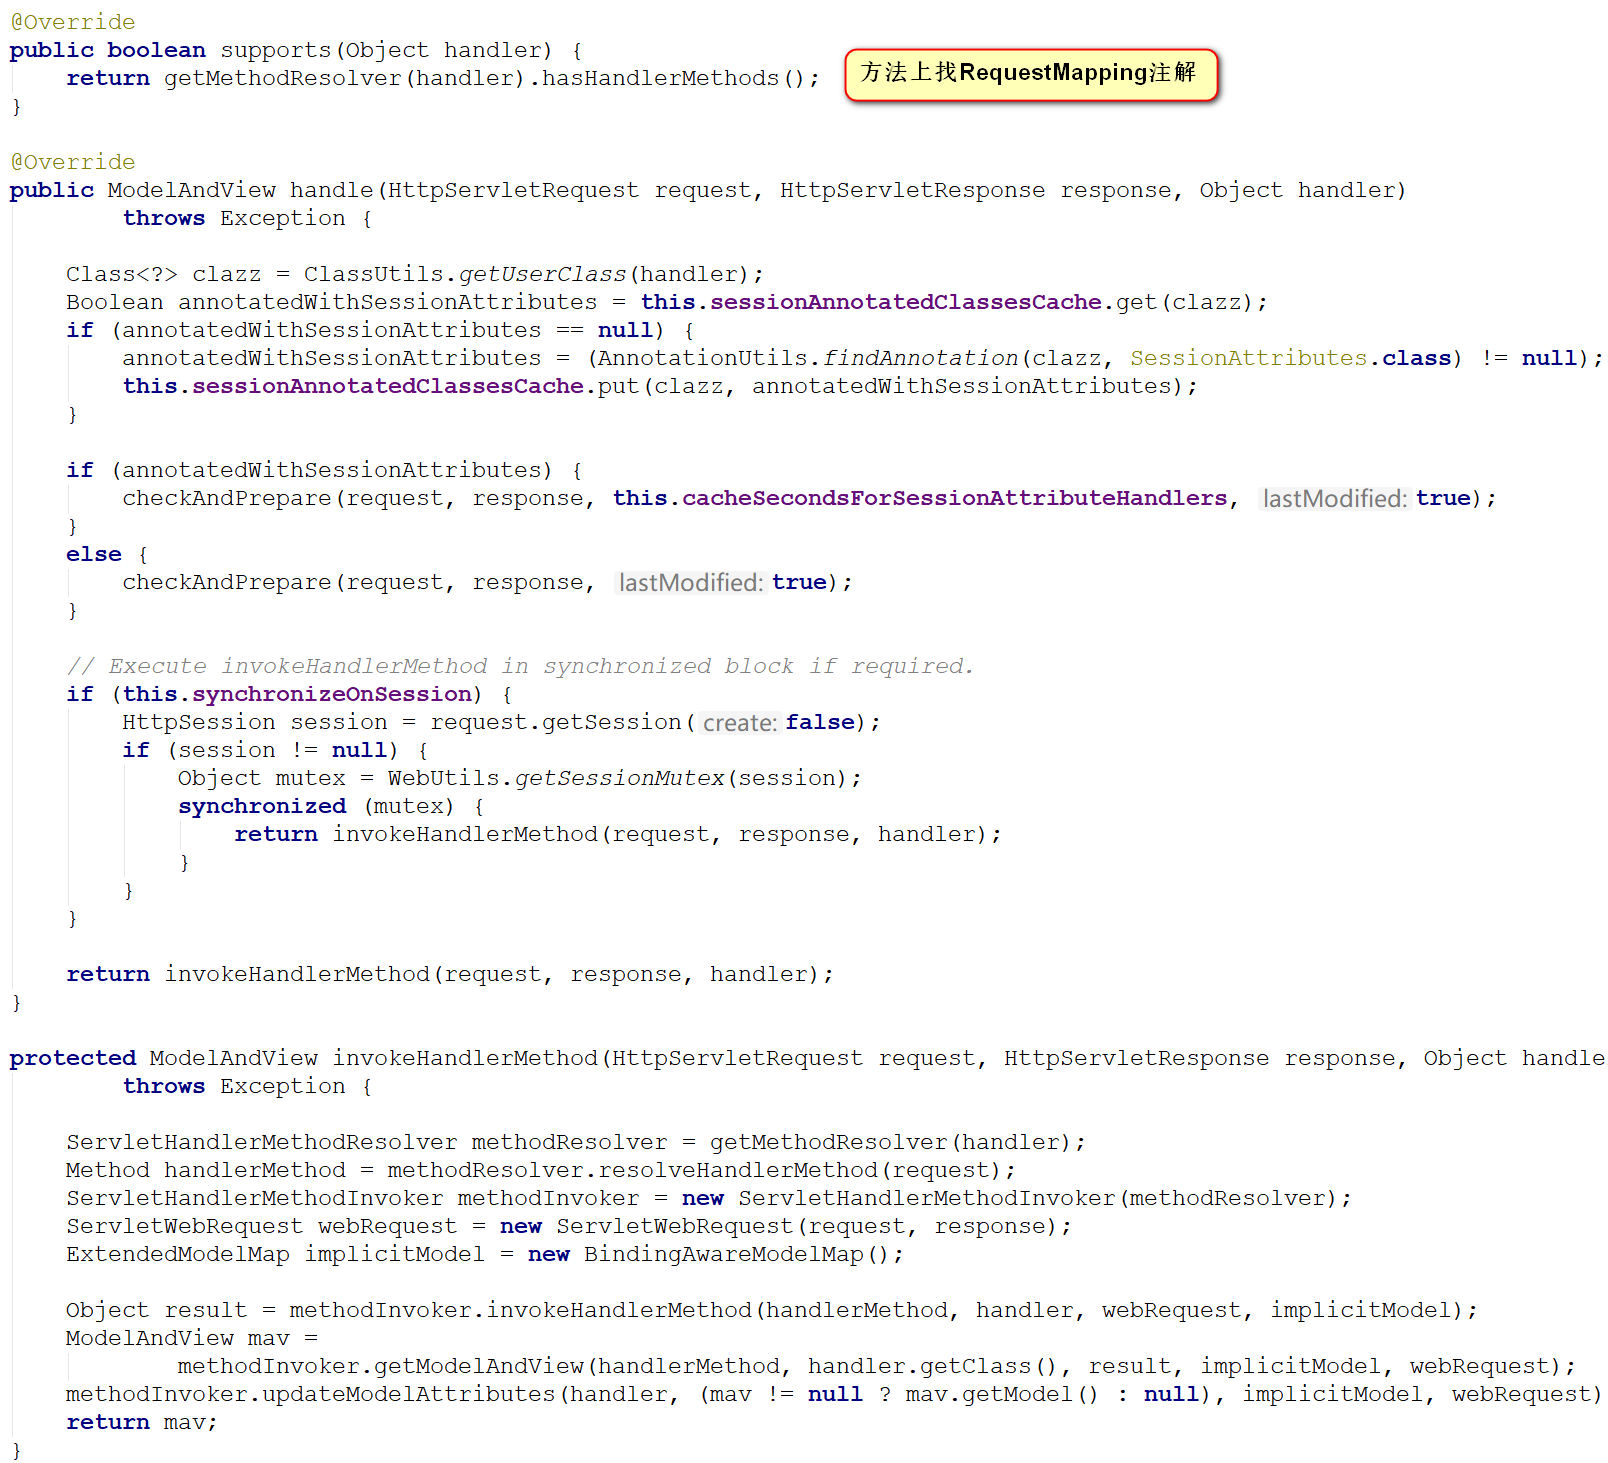Click the protected keyword
Viewport: 1608px width, 1463px height.
click(73, 1058)
